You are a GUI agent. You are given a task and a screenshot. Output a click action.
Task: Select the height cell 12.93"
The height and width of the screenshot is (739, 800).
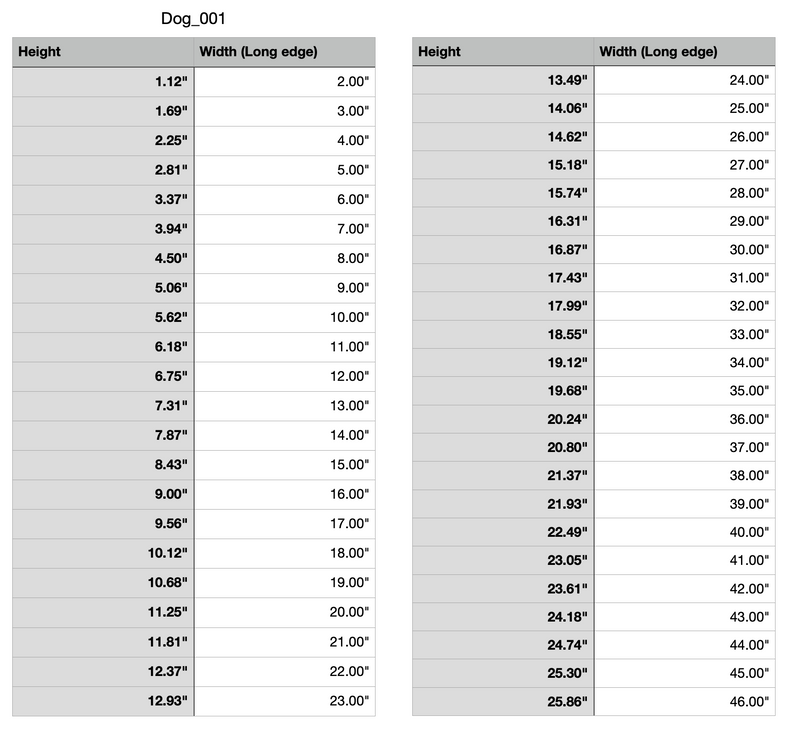click(103, 701)
